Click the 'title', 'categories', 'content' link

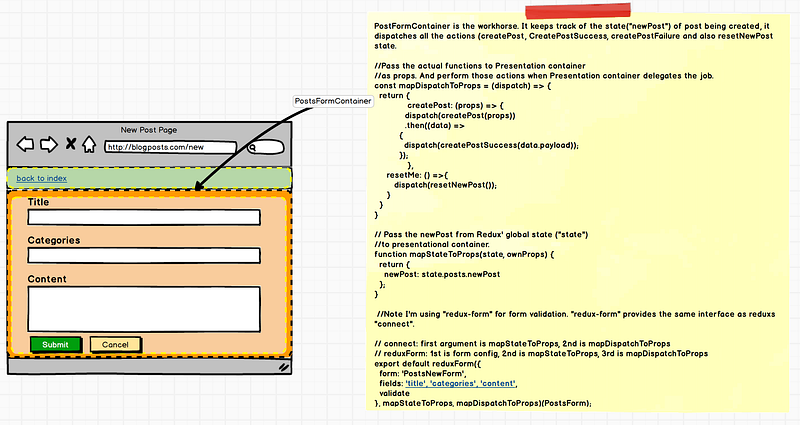point(461,383)
